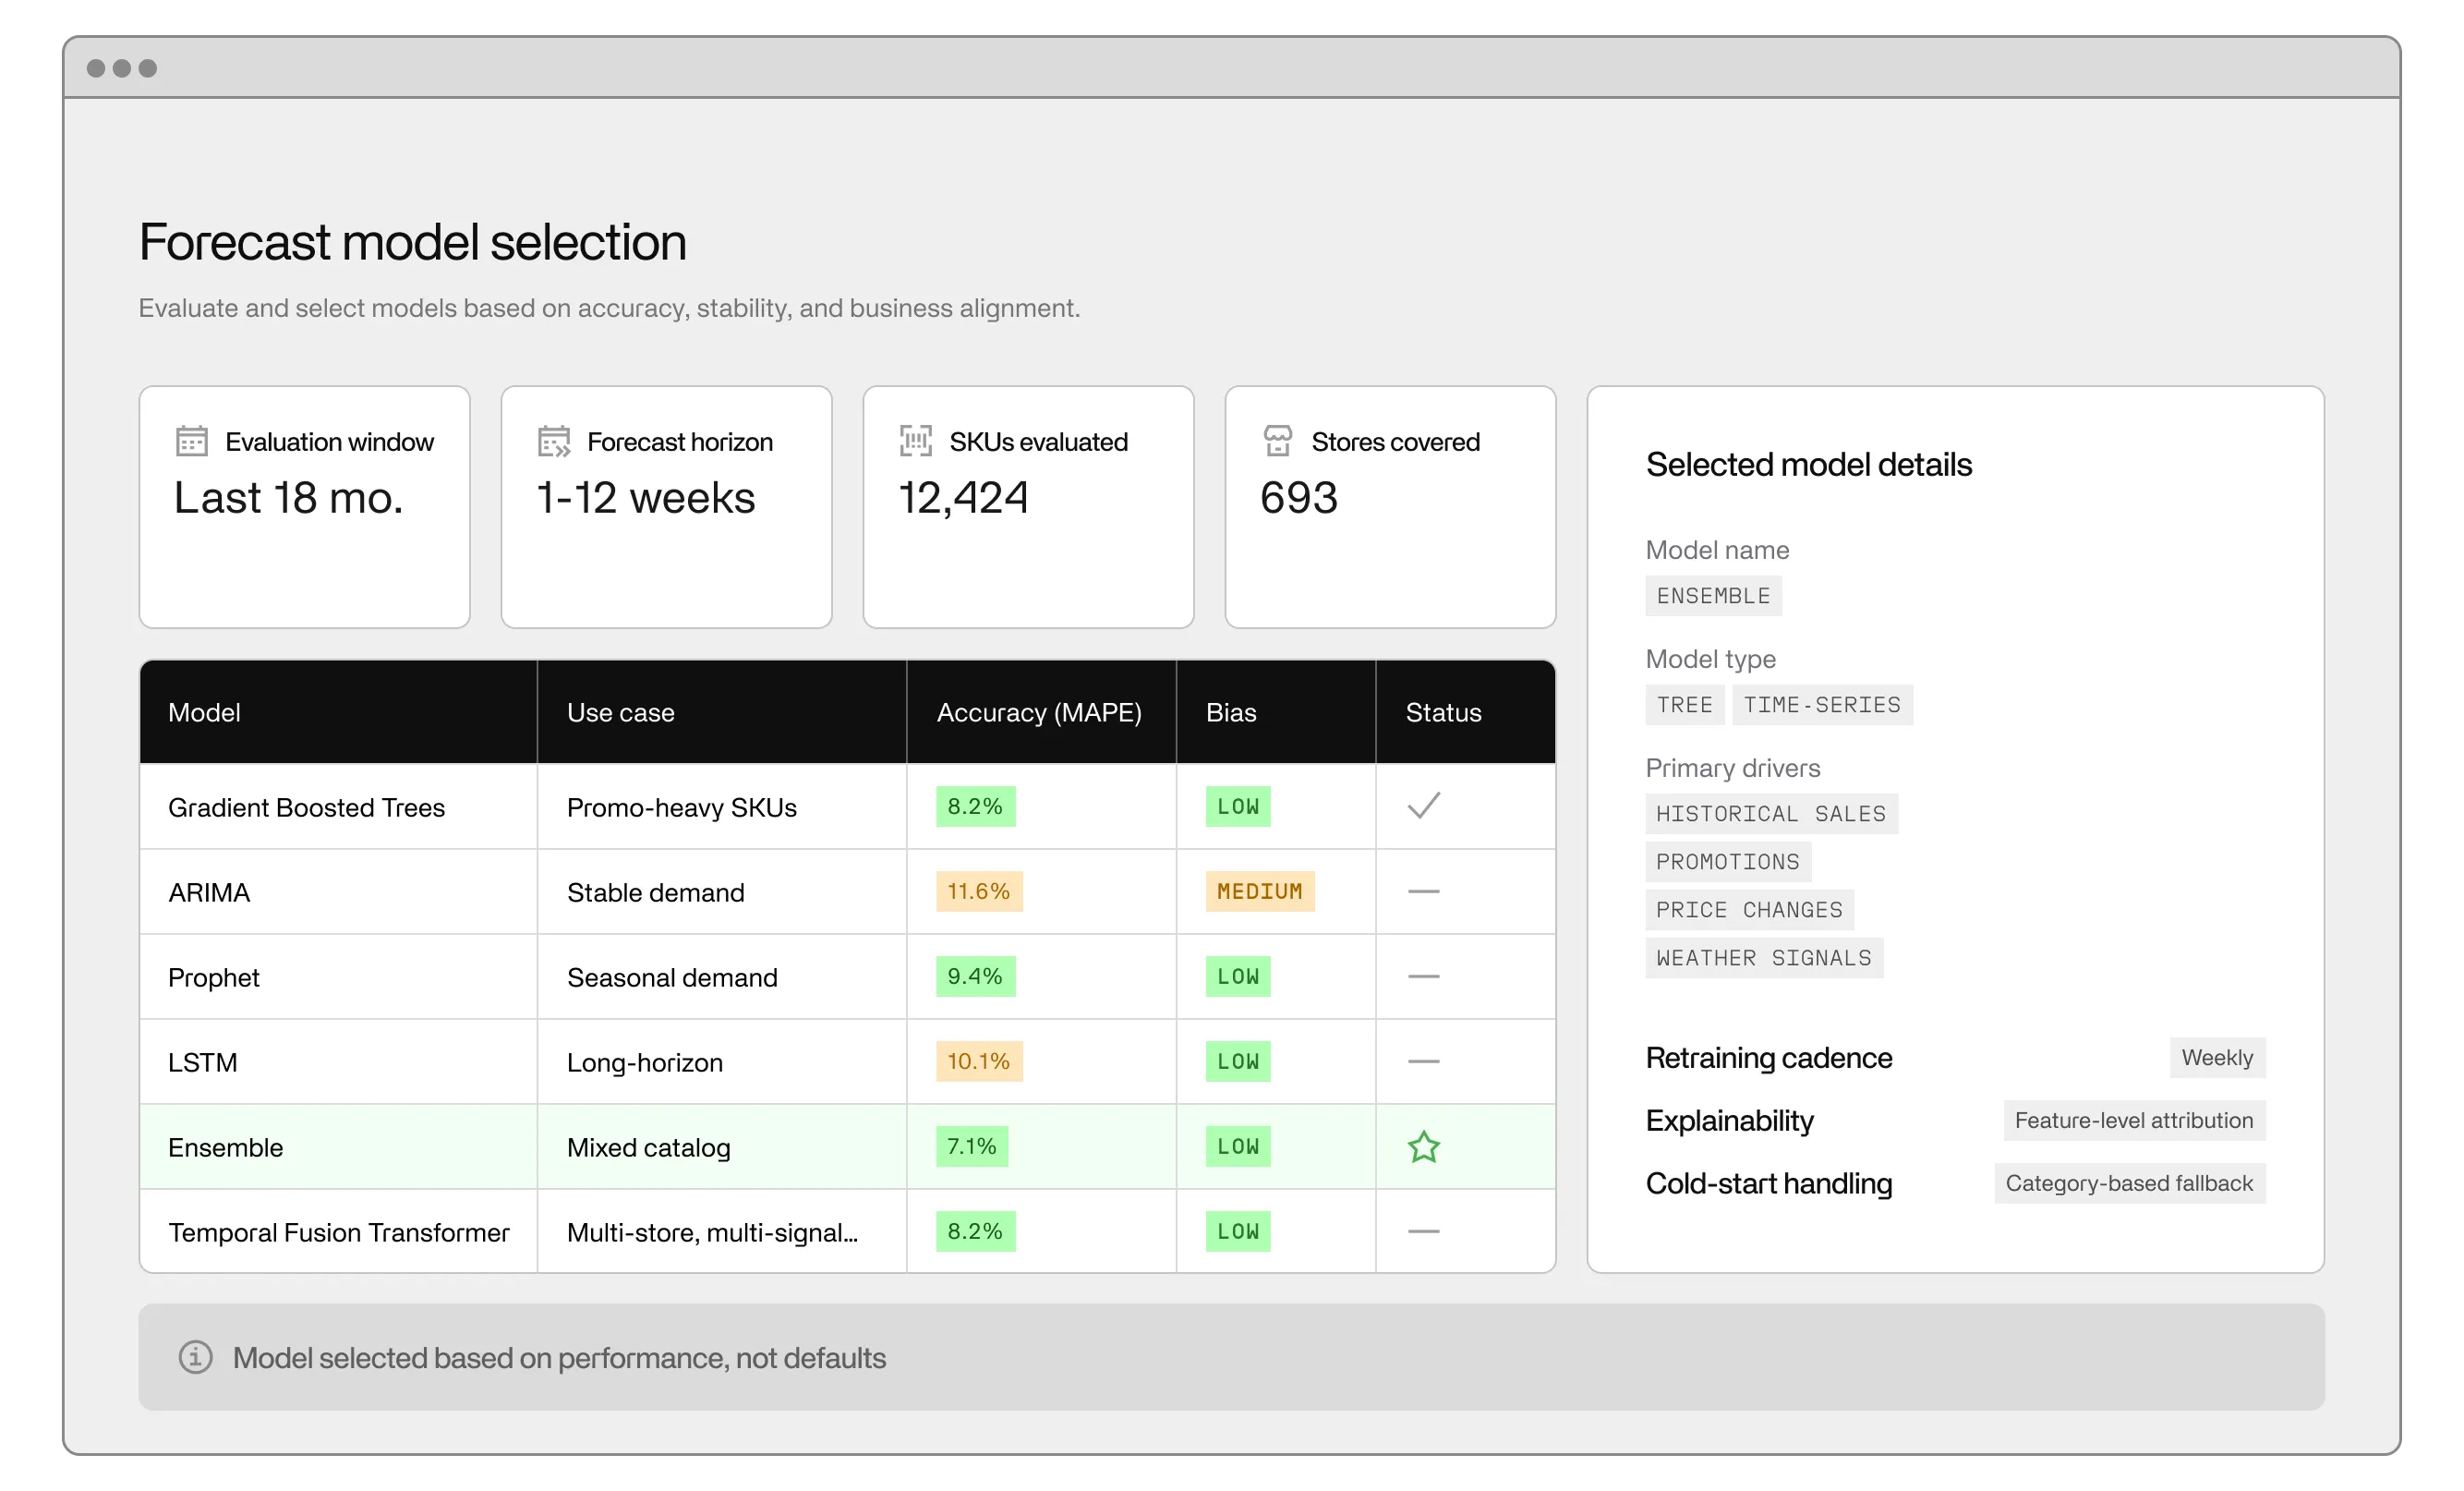Click the TIME-SERIES model type tag
Image resolution: width=2464 pixels, height=1491 pixels.
[x=1821, y=704]
